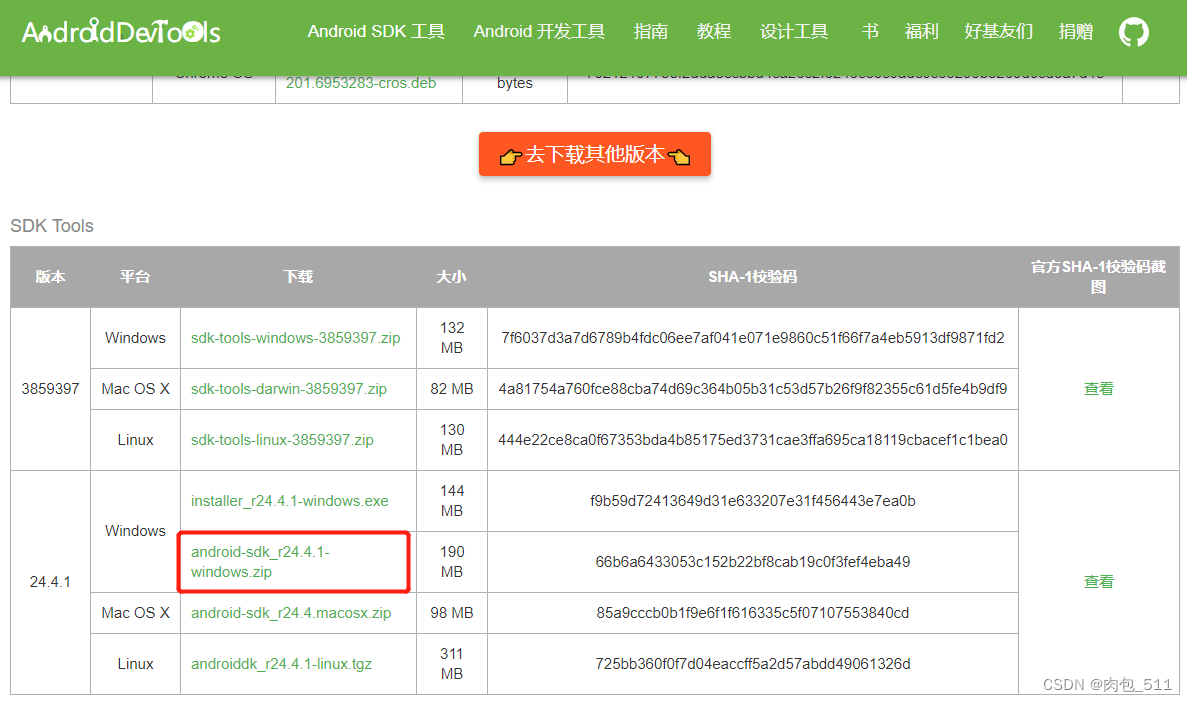The image size is (1187, 702).
Task: Select the 3859397 version cell
Action: [50, 388]
